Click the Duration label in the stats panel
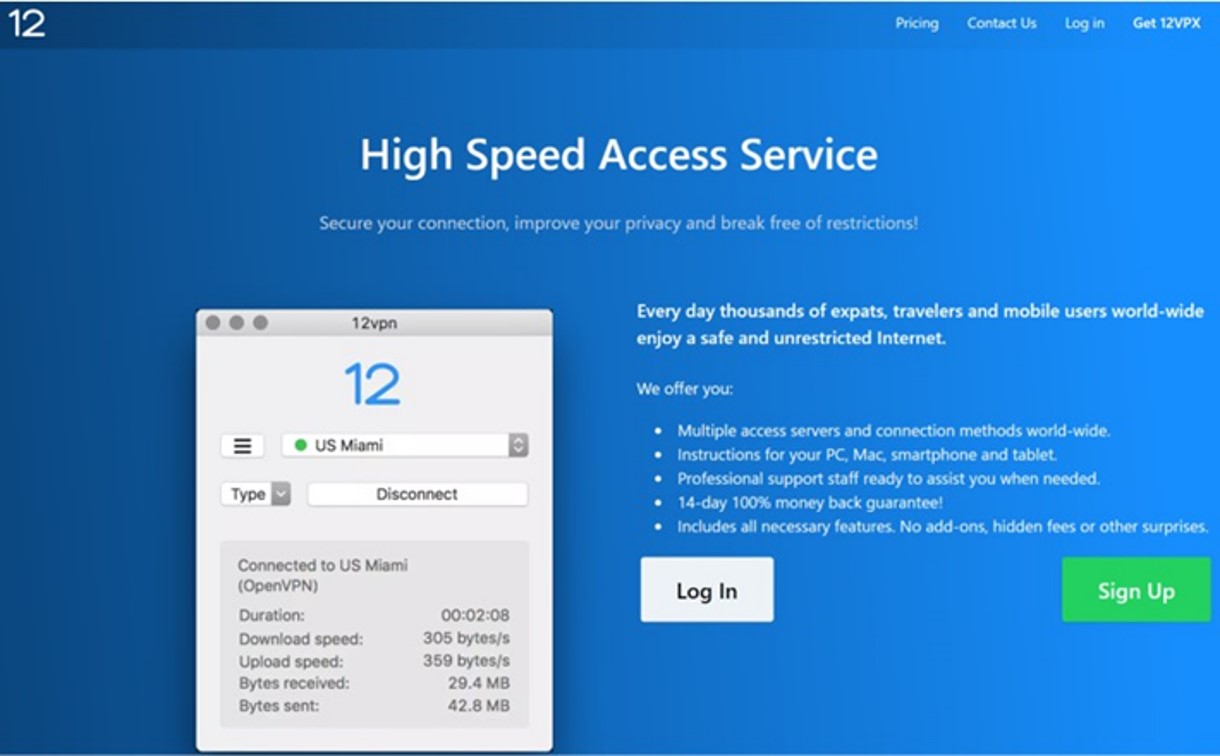 point(272,615)
